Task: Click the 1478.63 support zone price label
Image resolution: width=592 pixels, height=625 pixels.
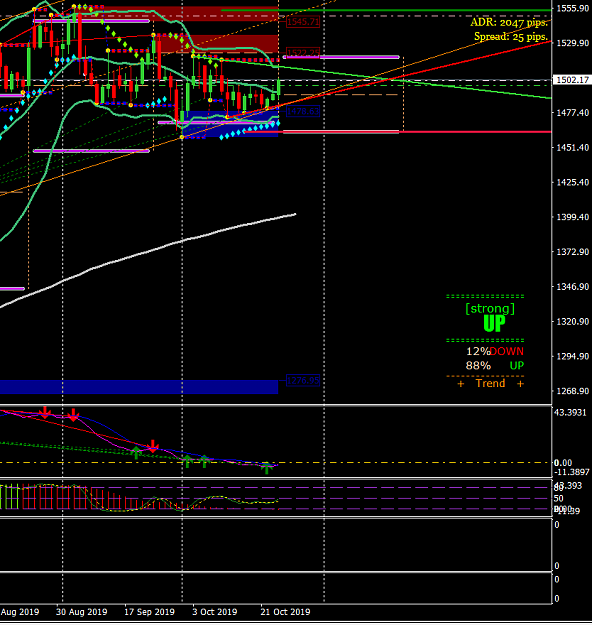Action: click(303, 111)
